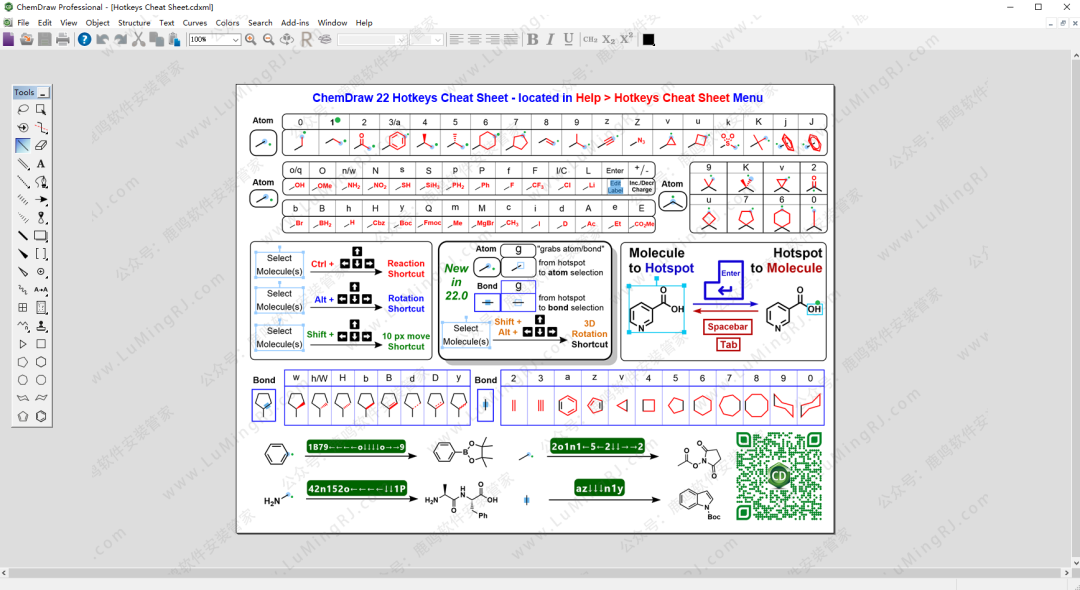Viewport: 1080px width, 590px height.
Task: Toggle Italic text formatting
Action: pos(550,39)
